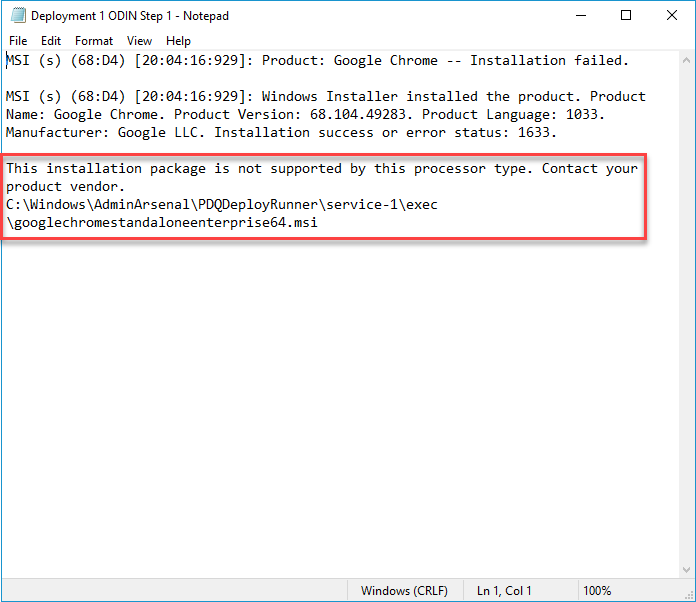Viewport: 696px width, 602px height.
Task: Minimize the Notepad window
Action: 581,16
